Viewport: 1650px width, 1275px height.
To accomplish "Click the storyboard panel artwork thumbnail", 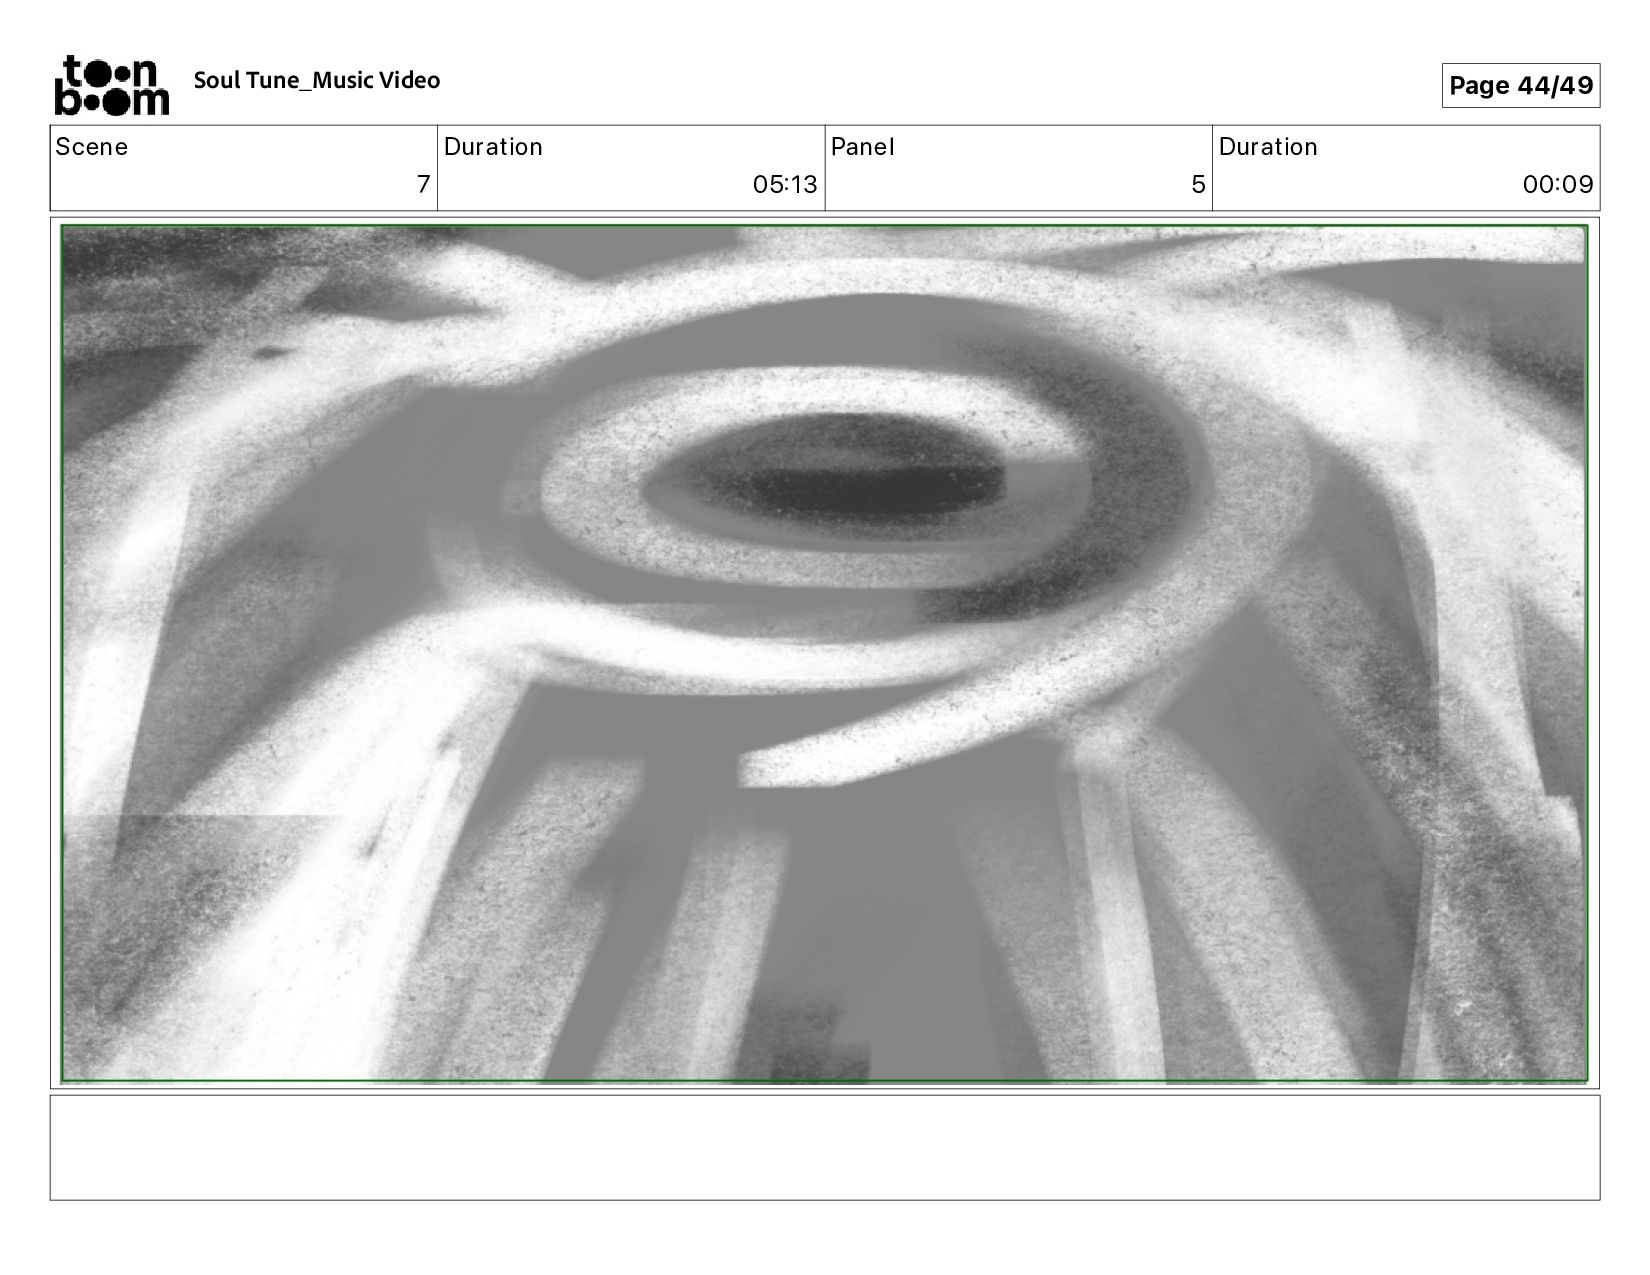I will pos(824,653).
